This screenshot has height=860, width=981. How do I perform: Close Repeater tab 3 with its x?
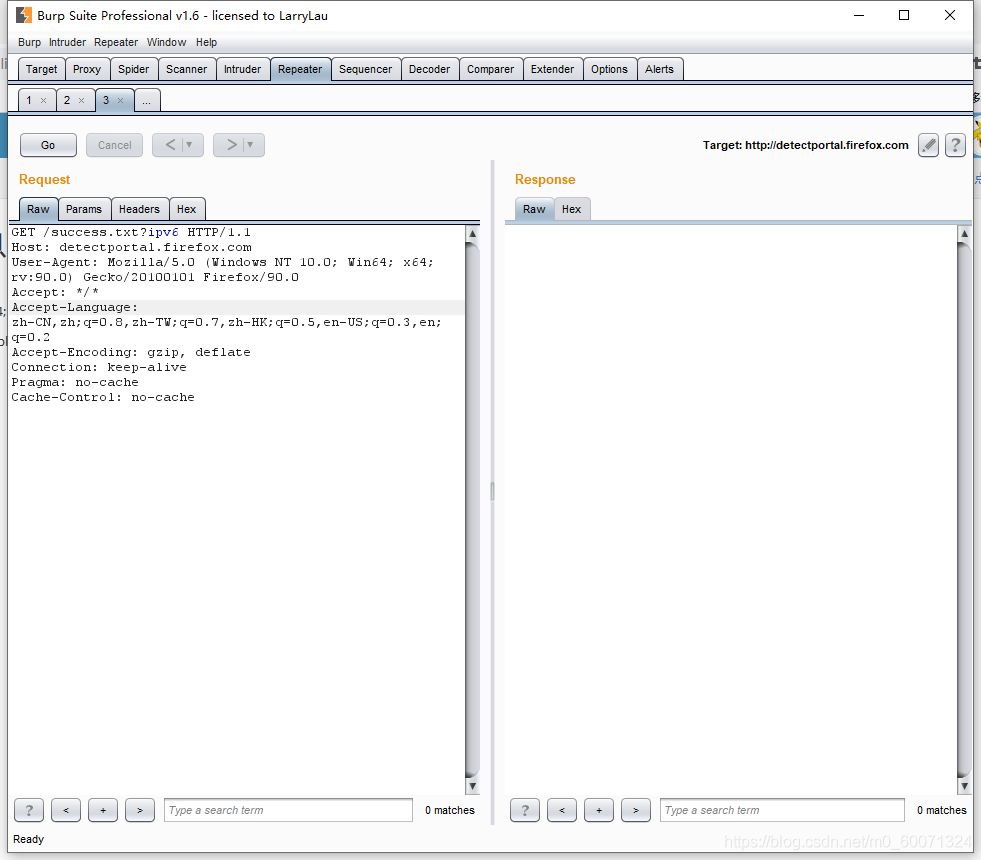coord(121,101)
